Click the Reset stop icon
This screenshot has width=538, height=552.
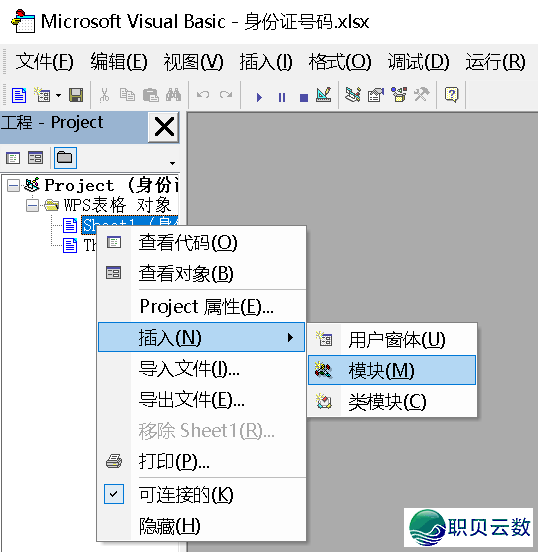304,98
